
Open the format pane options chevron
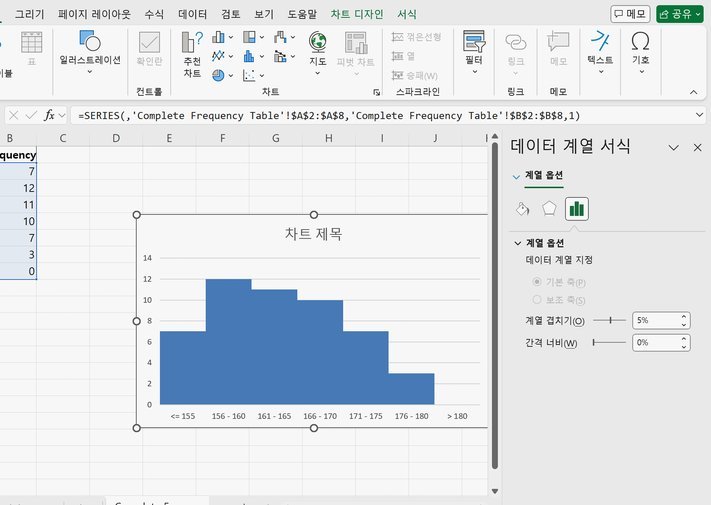pyautogui.click(x=674, y=148)
